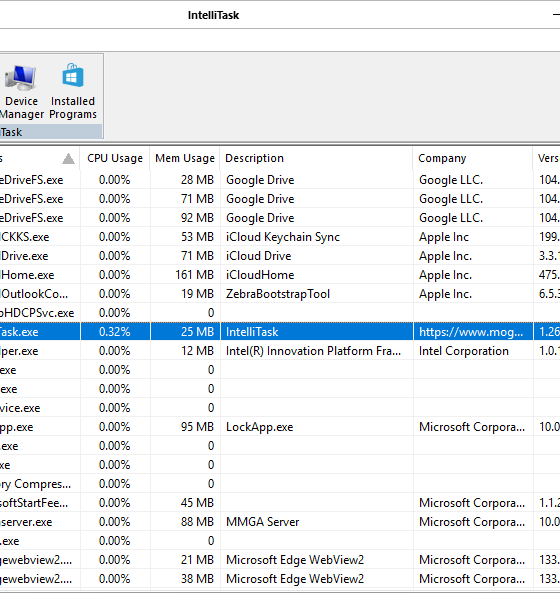Screen dimensions: 560x593
Task: Click the 95 MB memory cell
Action: coord(185,427)
